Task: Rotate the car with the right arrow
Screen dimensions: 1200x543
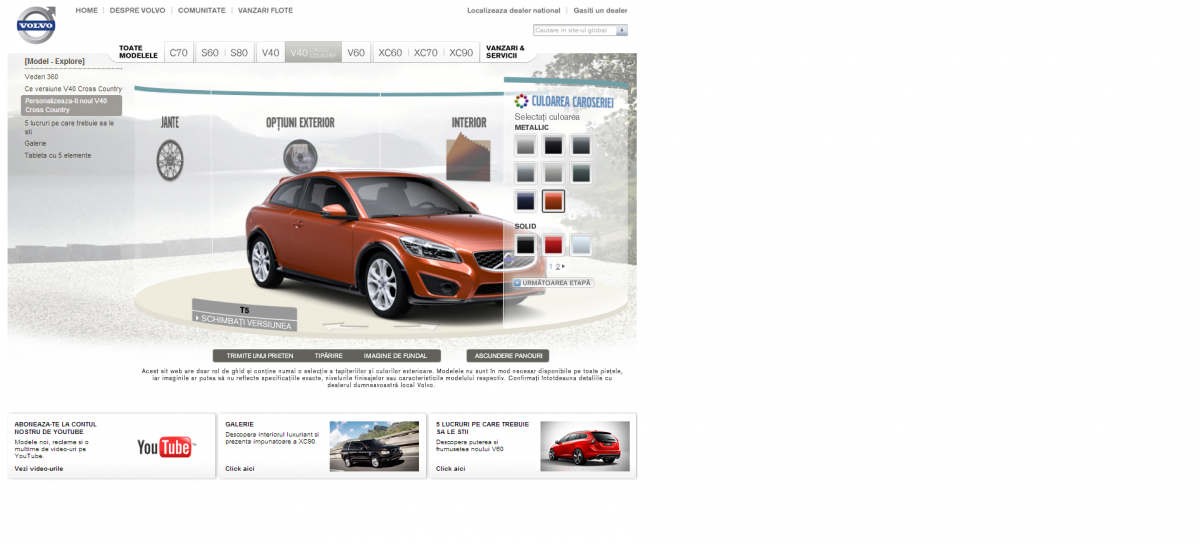Action: [x=415, y=324]
